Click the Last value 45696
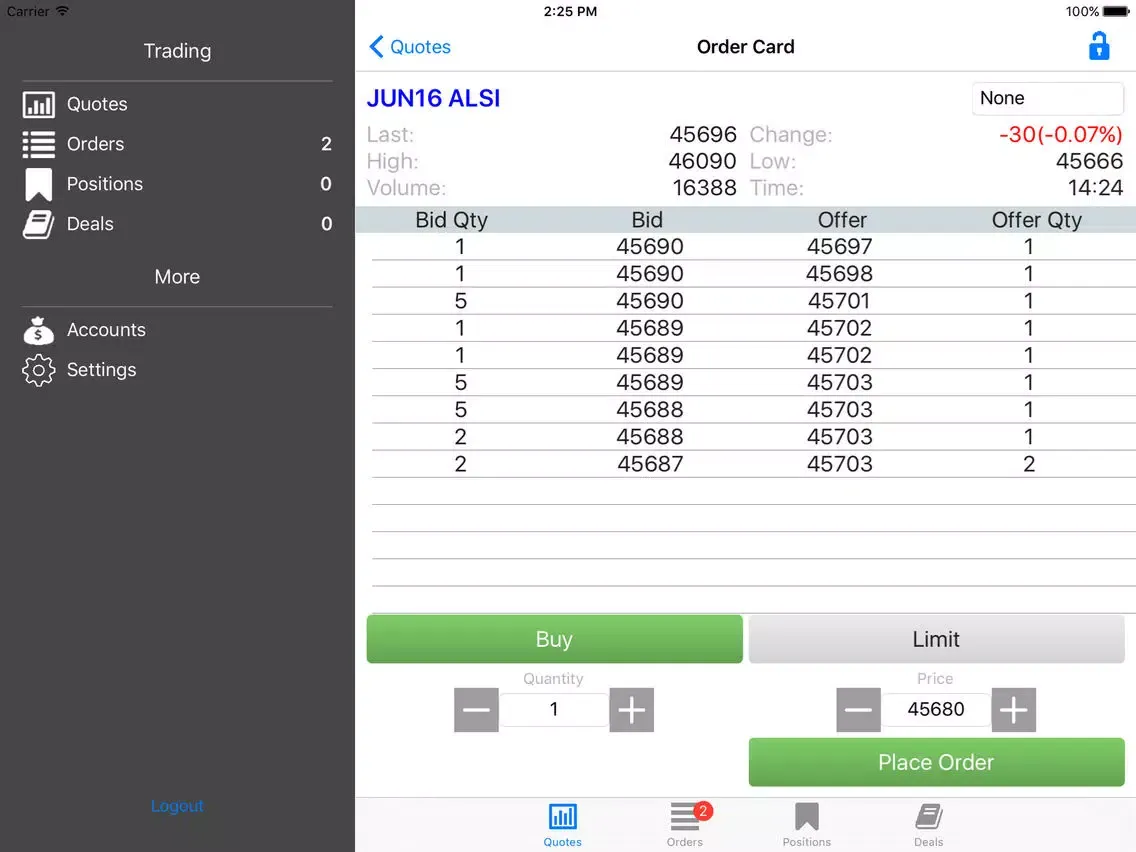The height and width of the screenshot is (852, 1136). coord(703,135)
